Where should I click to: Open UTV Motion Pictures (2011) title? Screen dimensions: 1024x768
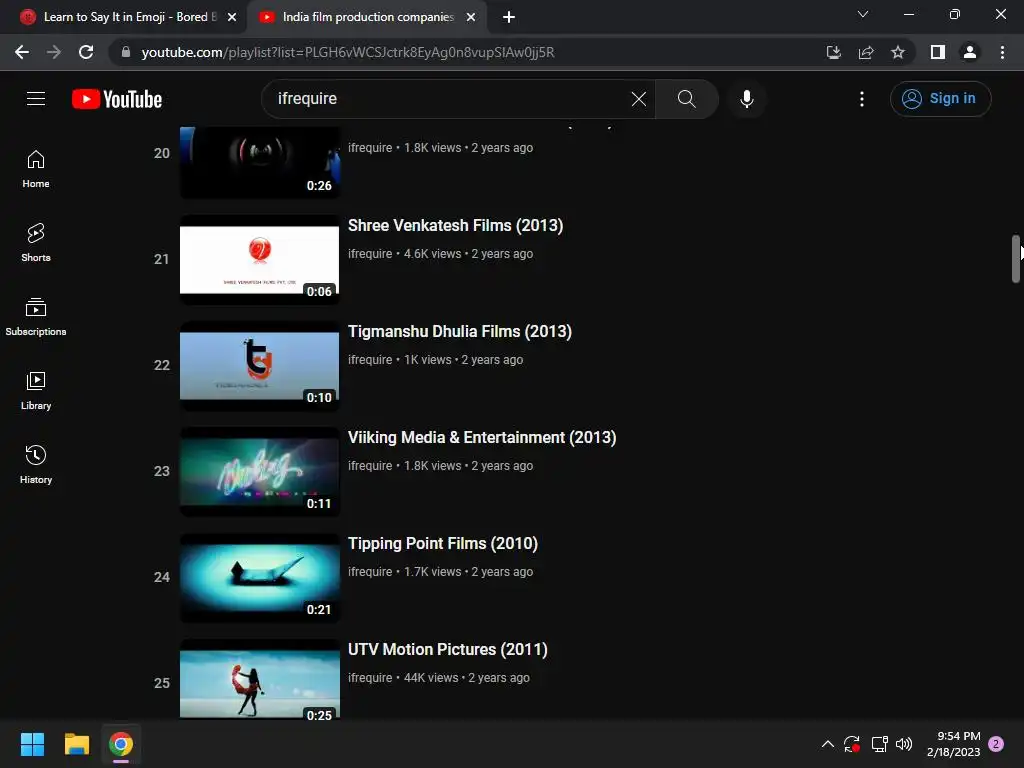pos(447,649)
